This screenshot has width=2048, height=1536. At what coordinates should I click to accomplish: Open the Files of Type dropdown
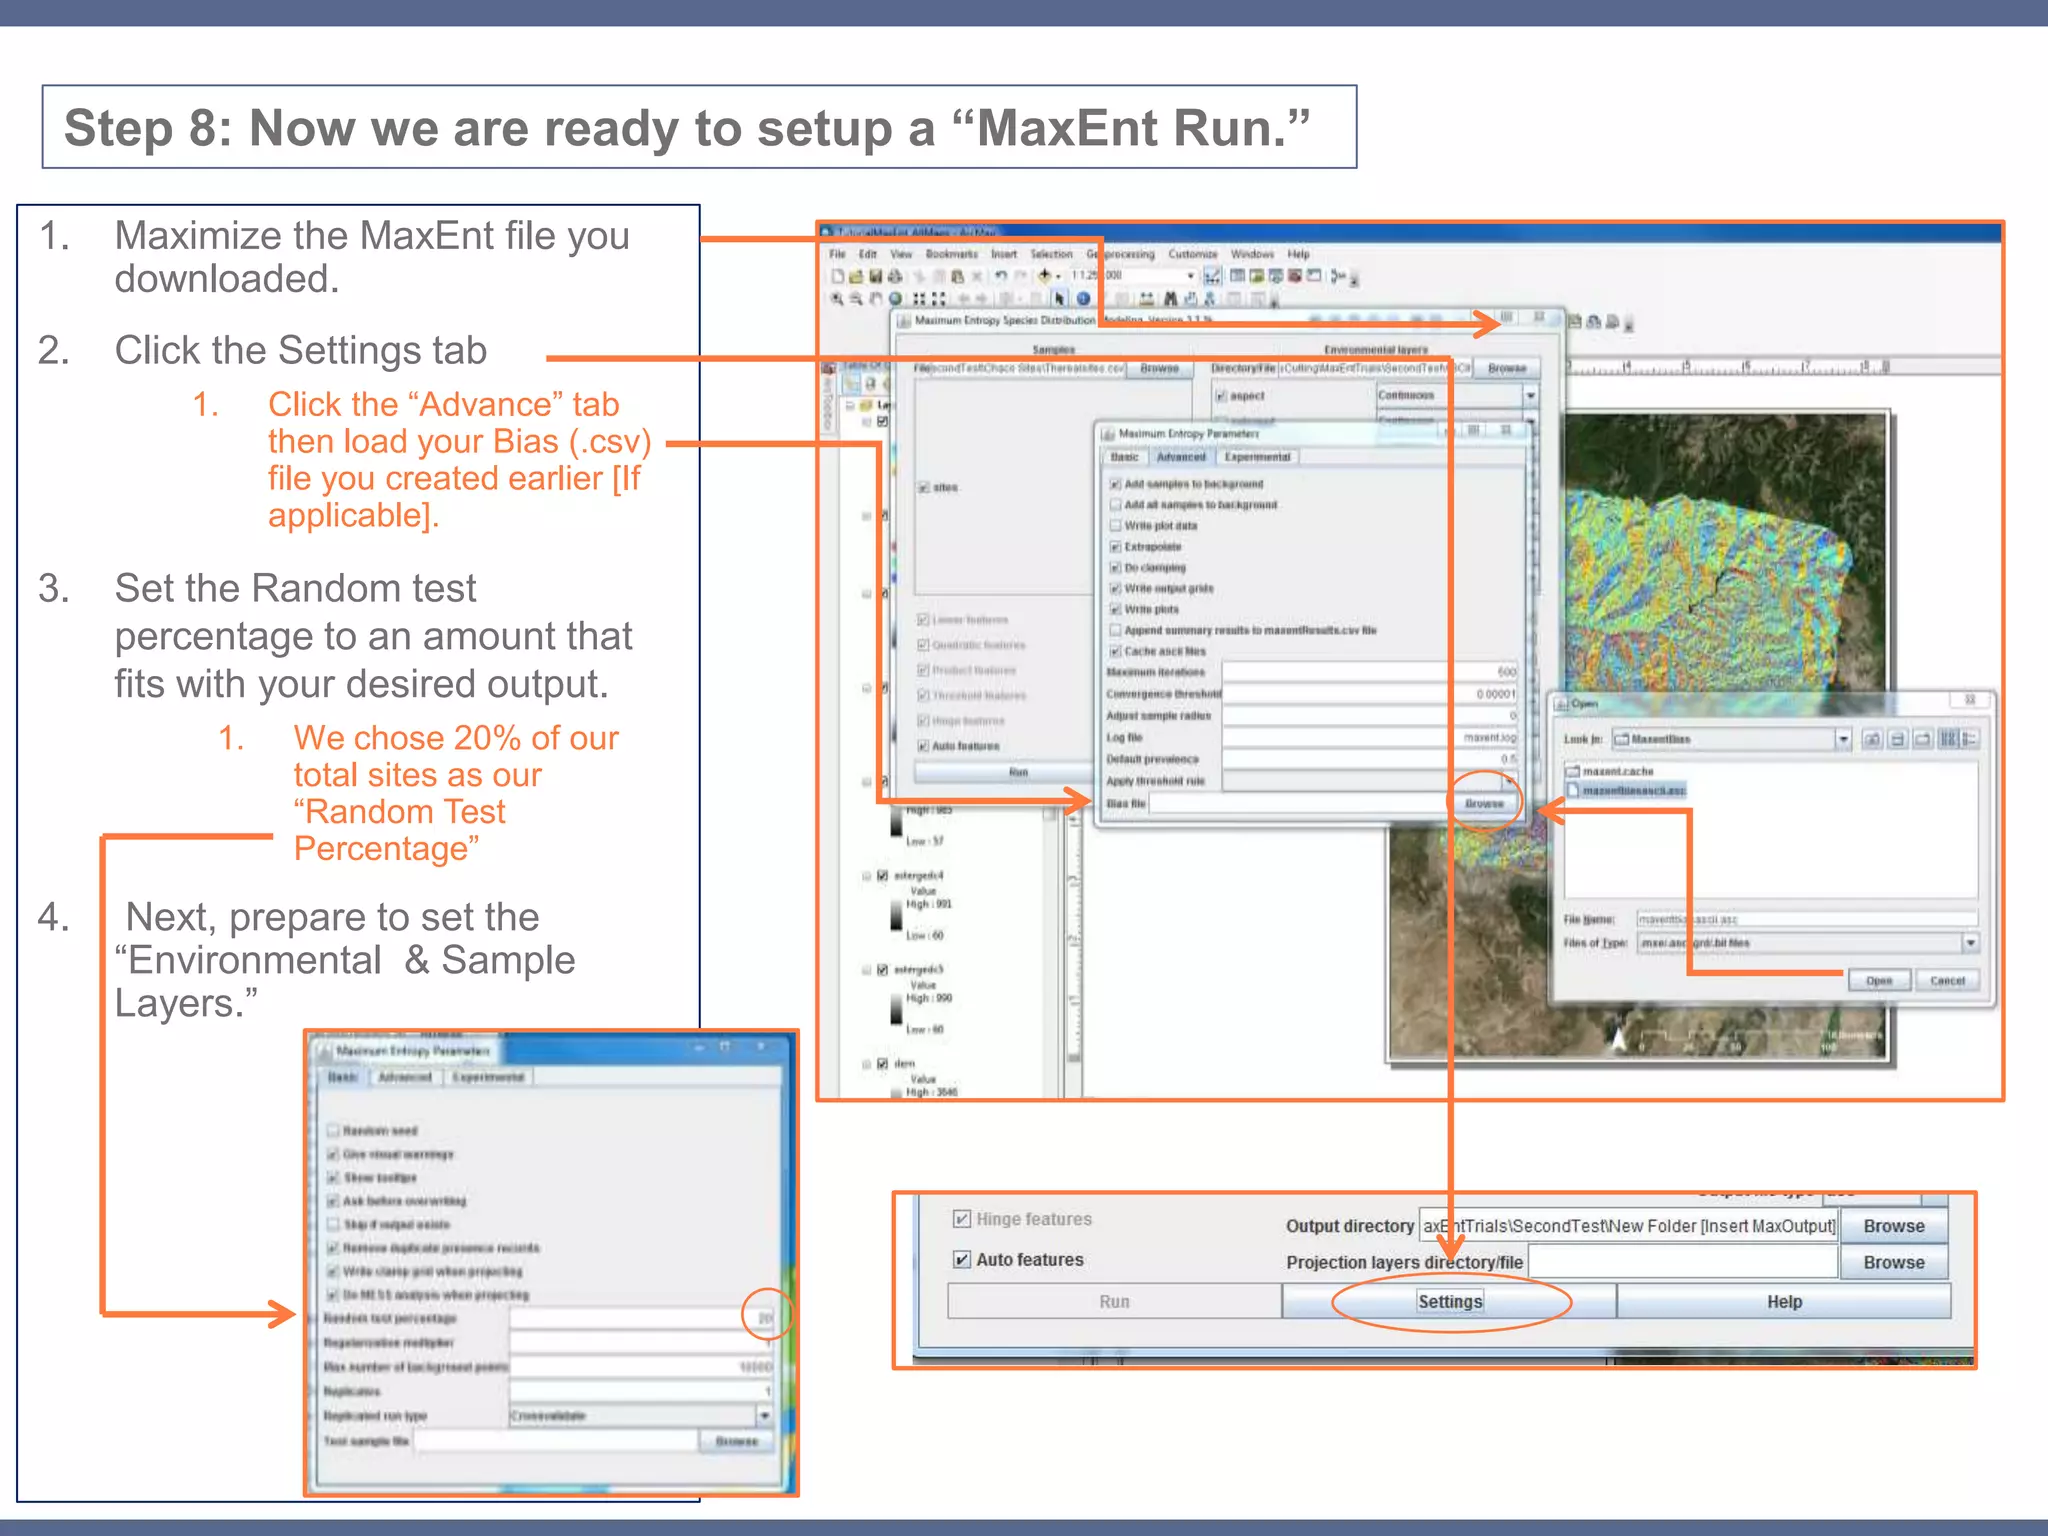point(1970,943)
